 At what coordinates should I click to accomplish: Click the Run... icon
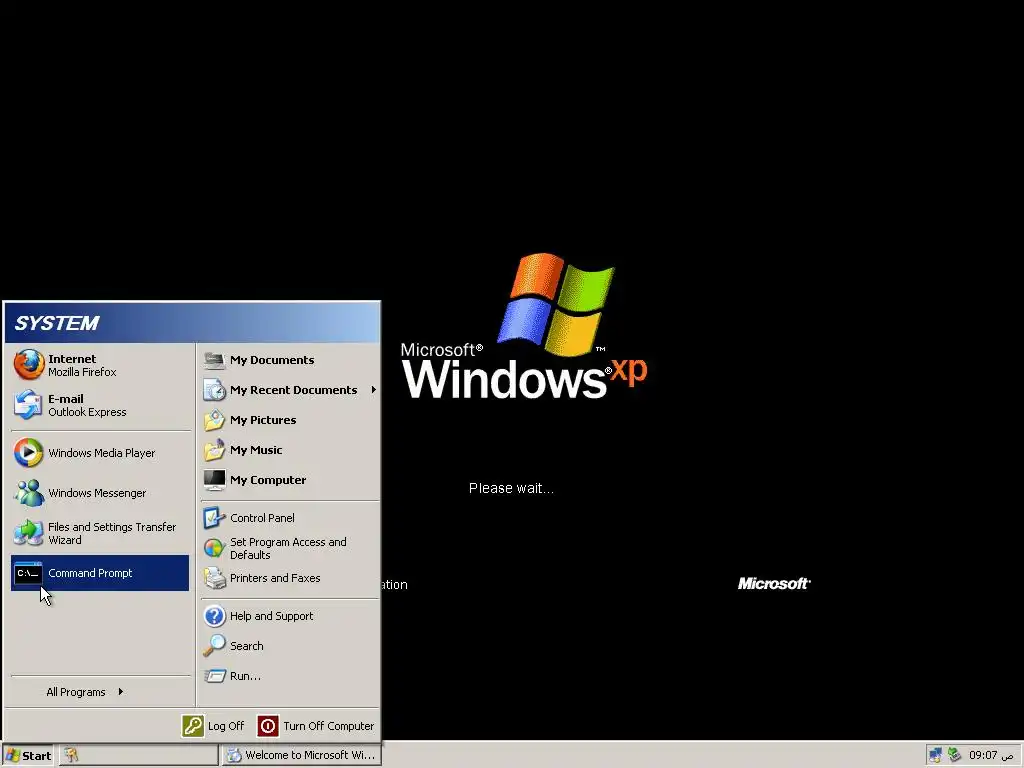(214, 676)
